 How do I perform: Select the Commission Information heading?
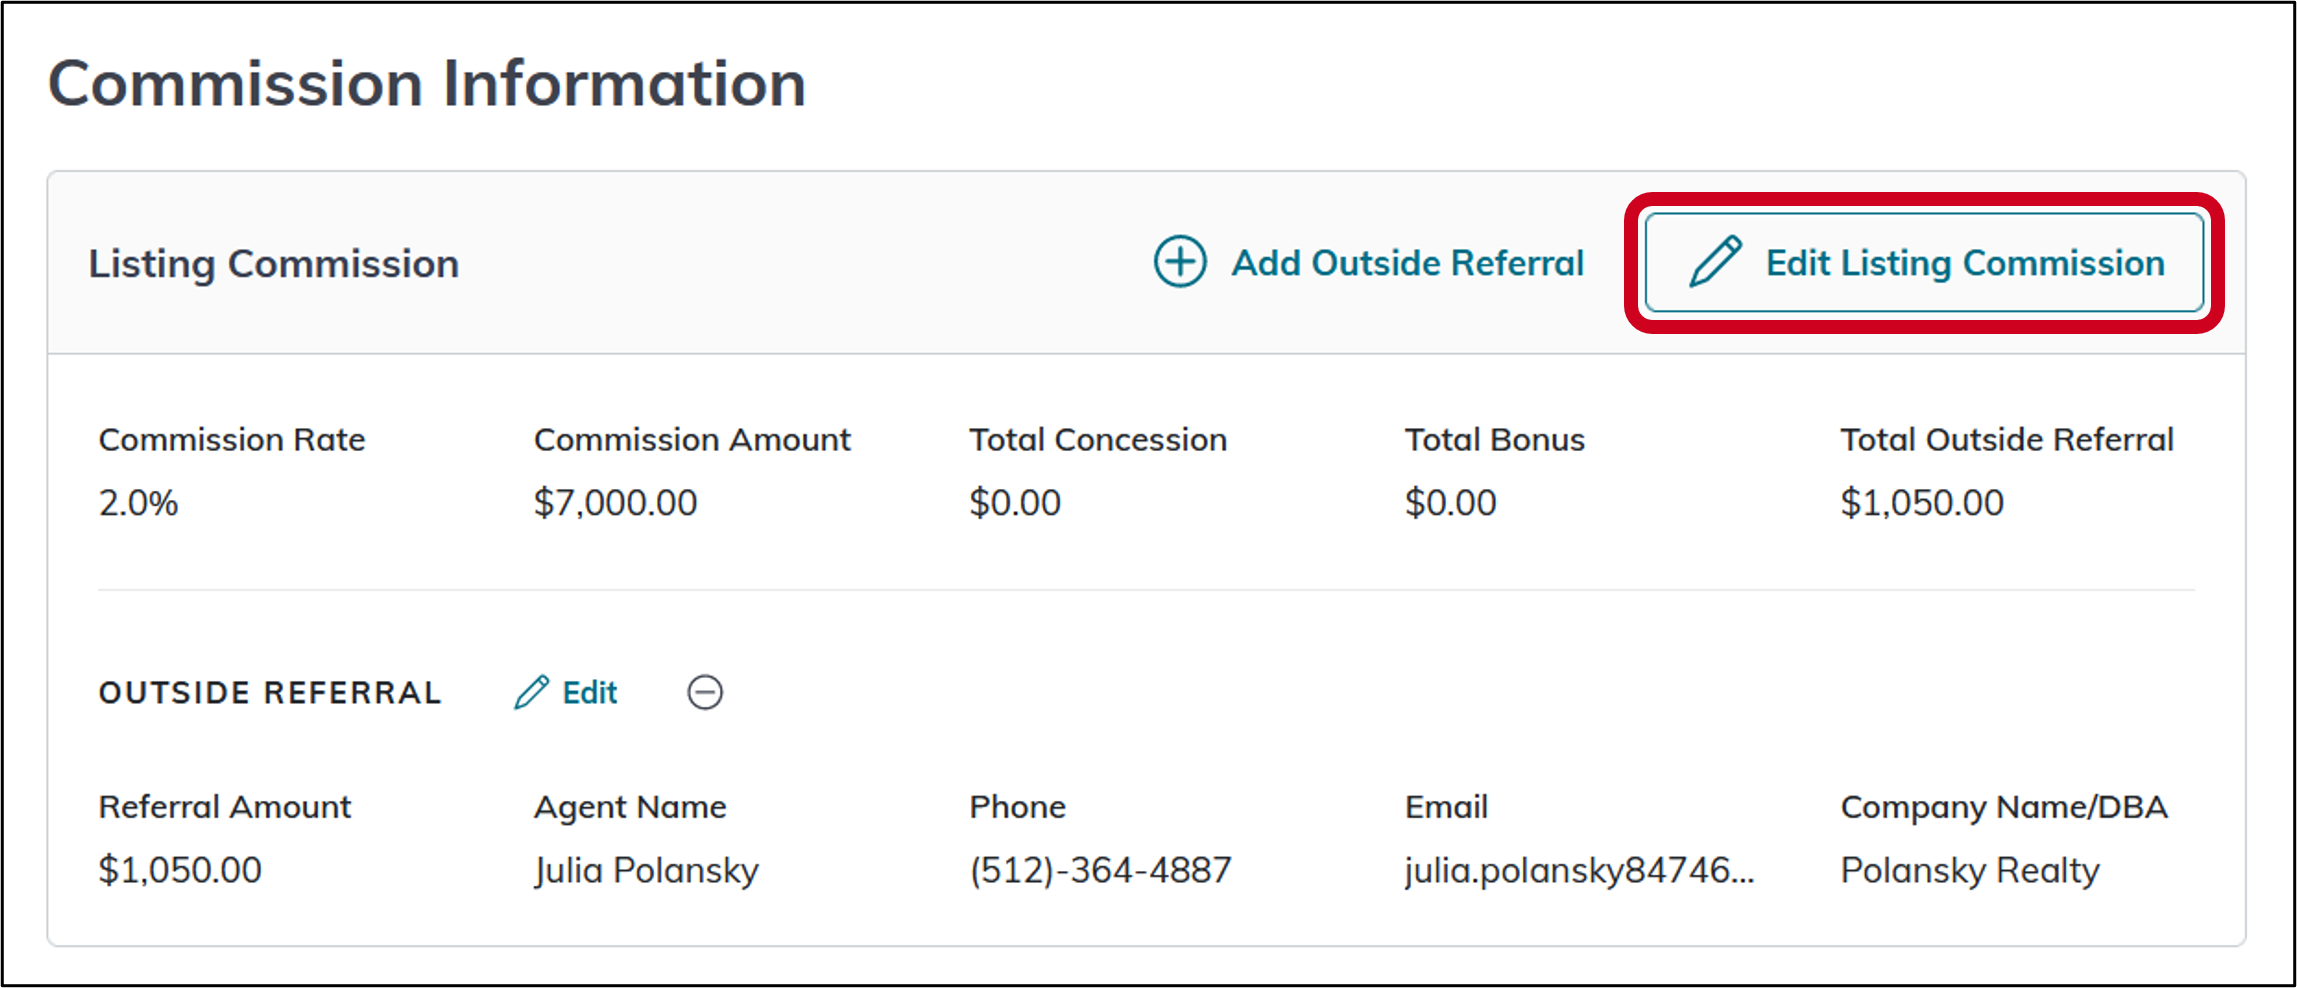tap(428, 82)
